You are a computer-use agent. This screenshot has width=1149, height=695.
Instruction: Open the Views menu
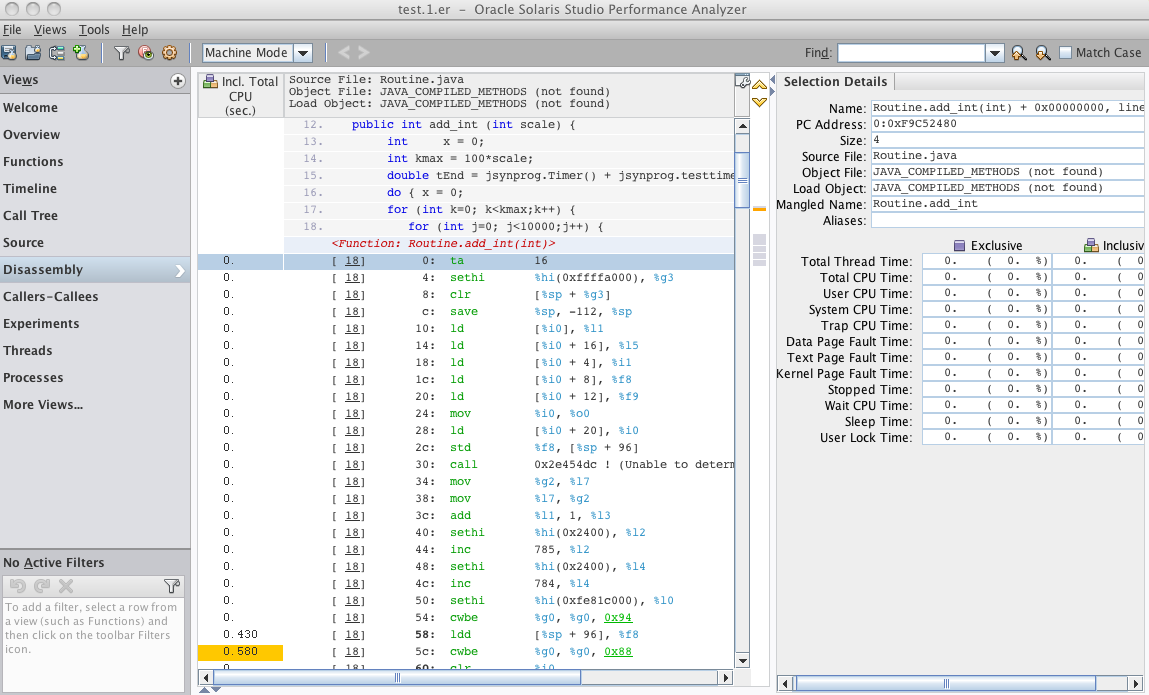pos(50,30)
